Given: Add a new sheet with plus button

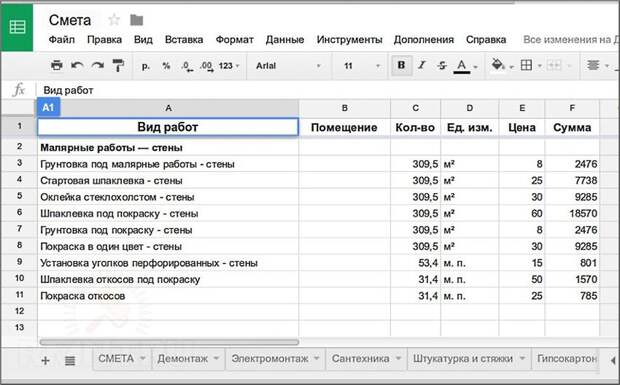Looking at the screenshot, I should tap(45, 360).
